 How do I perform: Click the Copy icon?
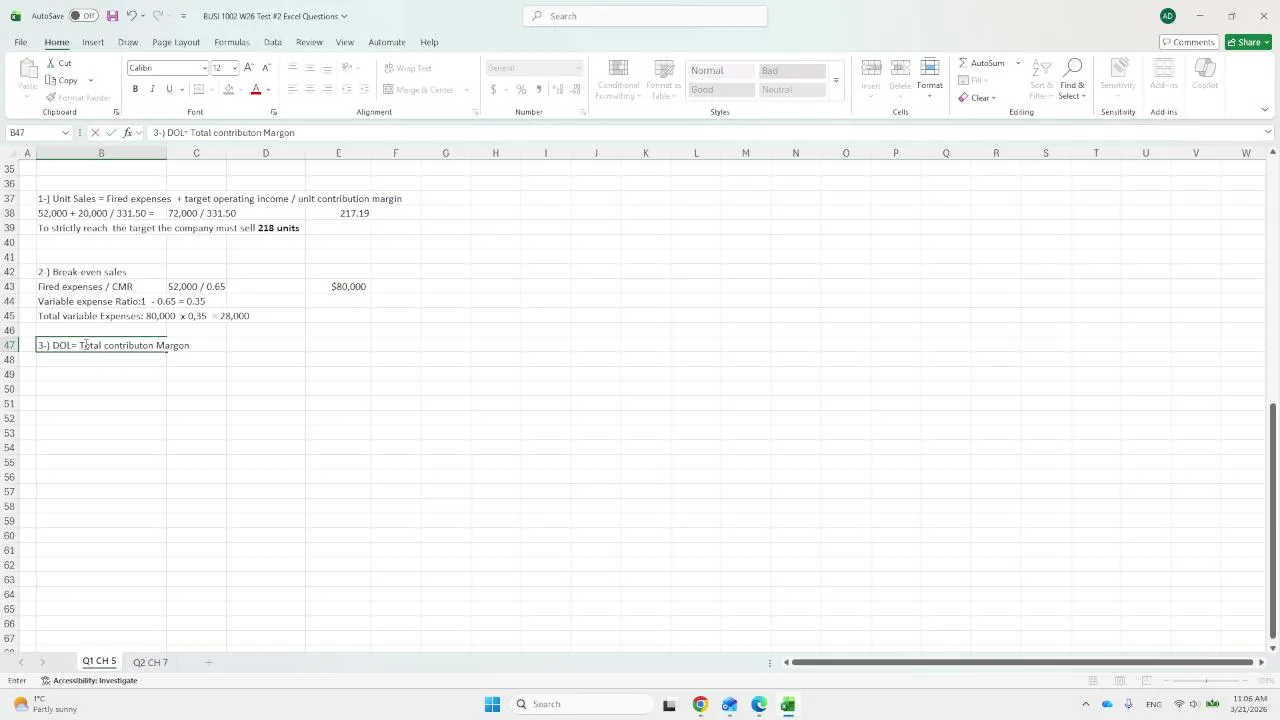pos(51,80)
